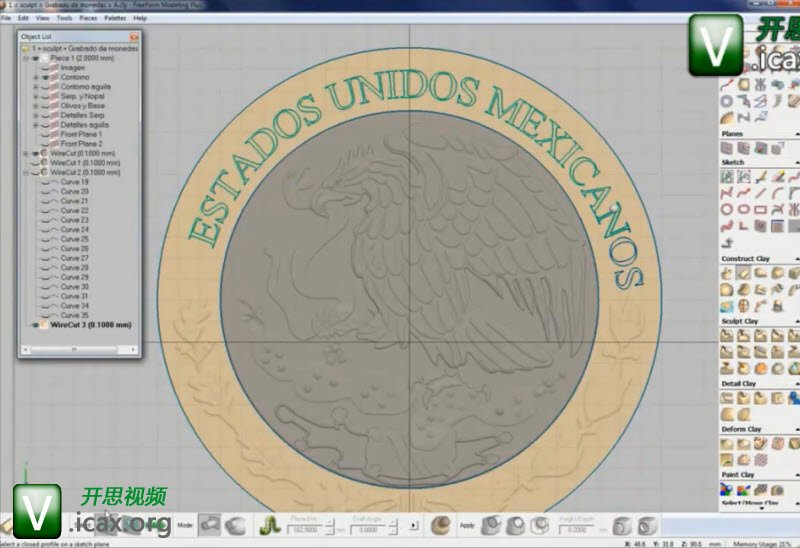Expand the Olivos y Base tree node
The image size is (800, 548).
point(36,106)
